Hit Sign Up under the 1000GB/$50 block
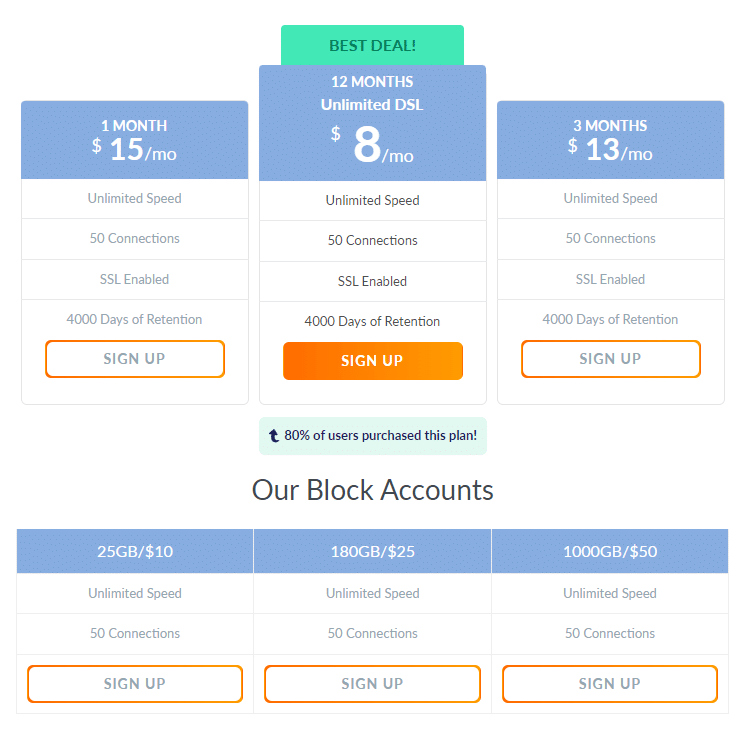The height and width of the screenshot is (730, 741). [610, 684]
